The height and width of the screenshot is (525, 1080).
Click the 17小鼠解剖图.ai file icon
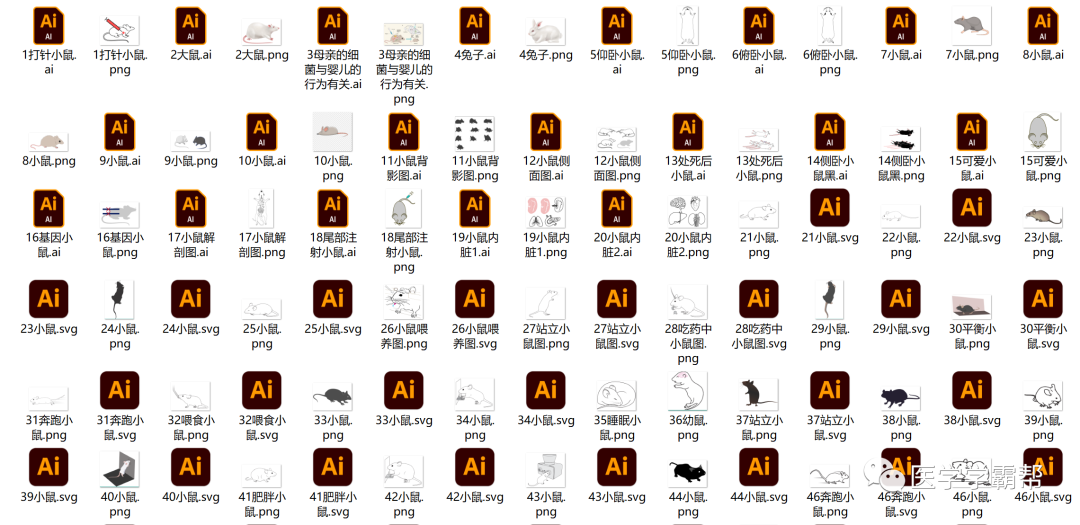pos(191,209)
